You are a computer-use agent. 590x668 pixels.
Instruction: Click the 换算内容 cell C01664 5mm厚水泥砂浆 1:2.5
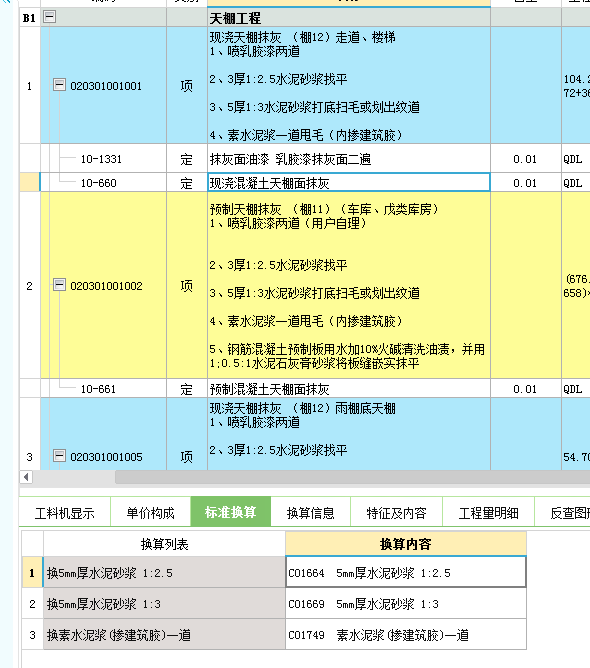tap(406, 572)
